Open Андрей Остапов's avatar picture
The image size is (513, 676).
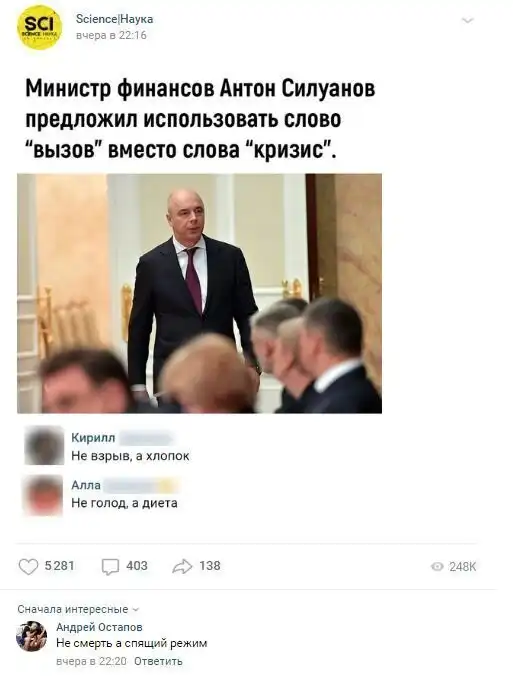pyautogui.click(x=31, y=636)
